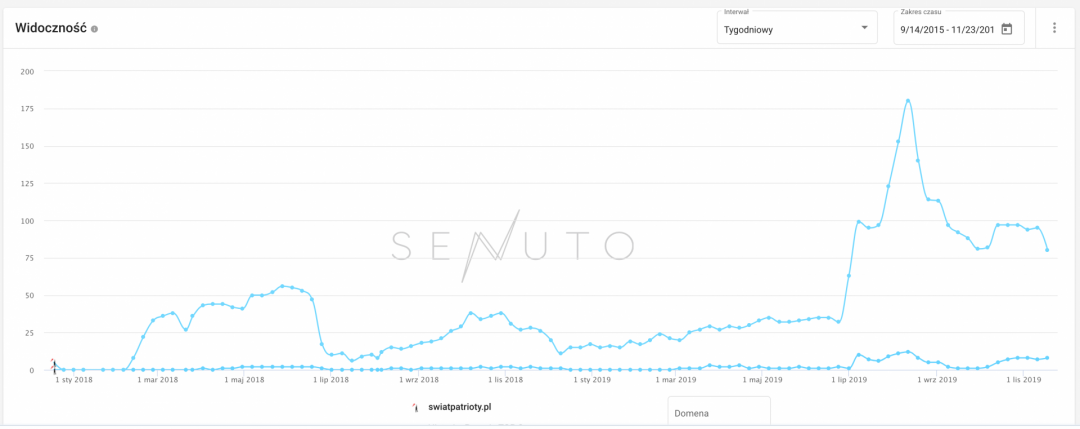Click the last data point on upper line
The height and width of the screenshot is (429, 1080).
click(x=1047, y=250)
